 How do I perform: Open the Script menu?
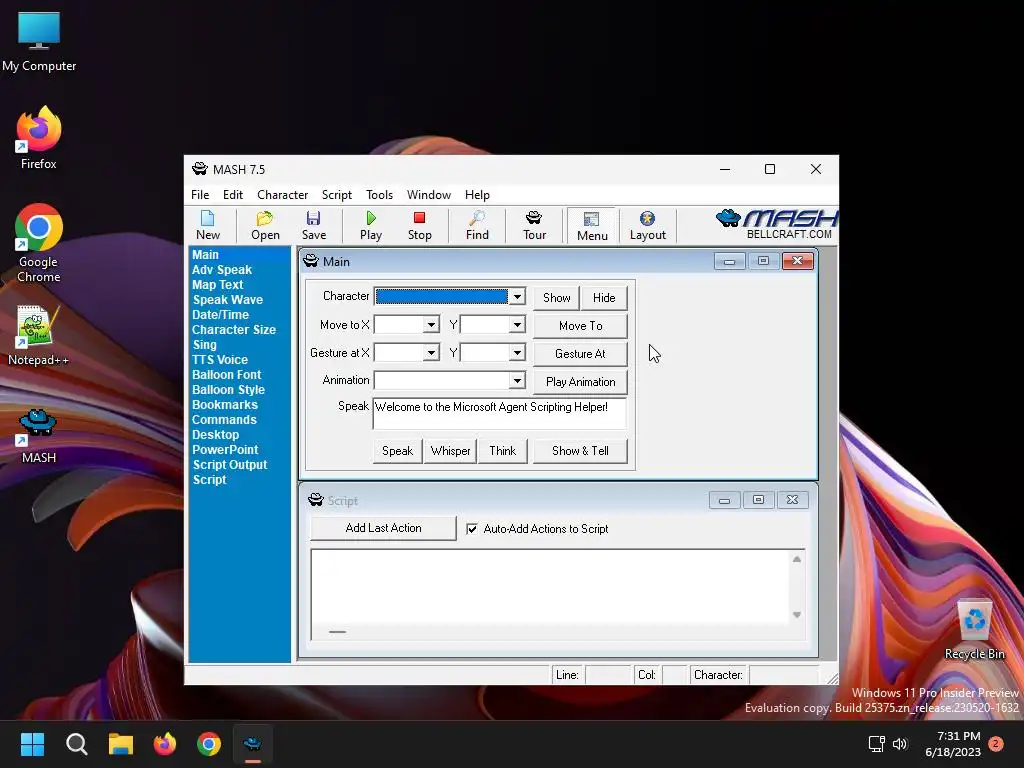(x=336, y=195)
